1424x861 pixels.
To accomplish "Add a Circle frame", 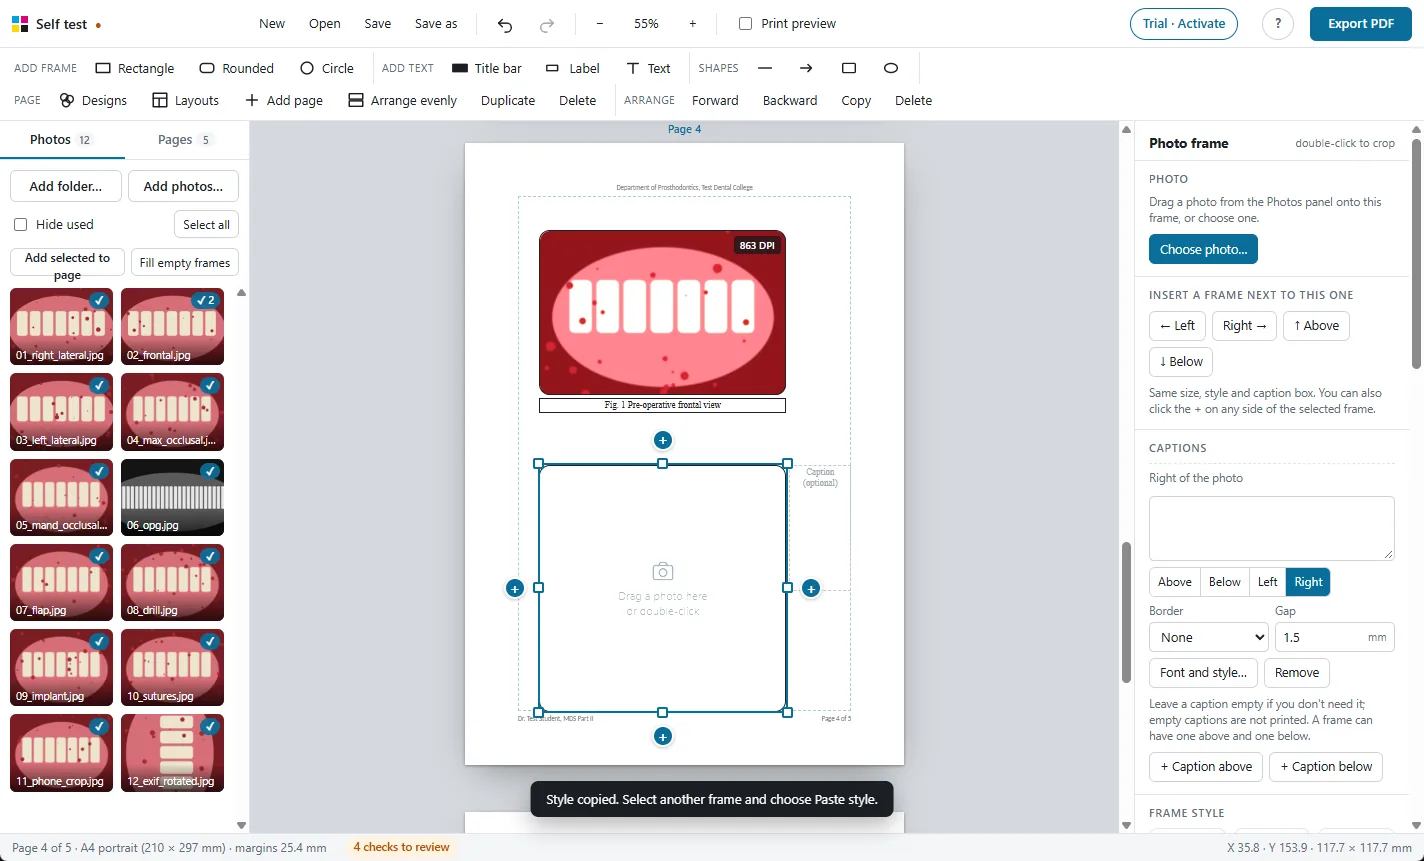I will tap(327, 68).
